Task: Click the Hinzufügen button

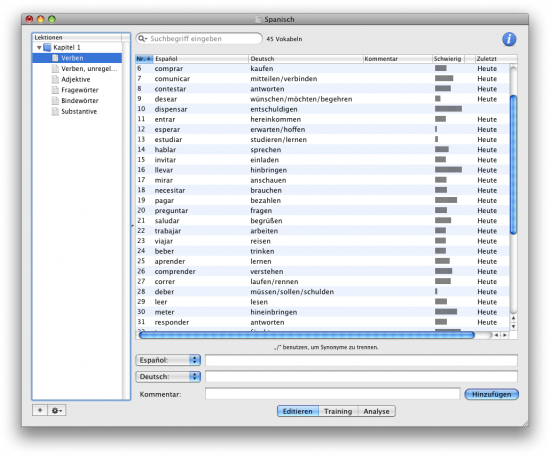Action: coord(491,394)
